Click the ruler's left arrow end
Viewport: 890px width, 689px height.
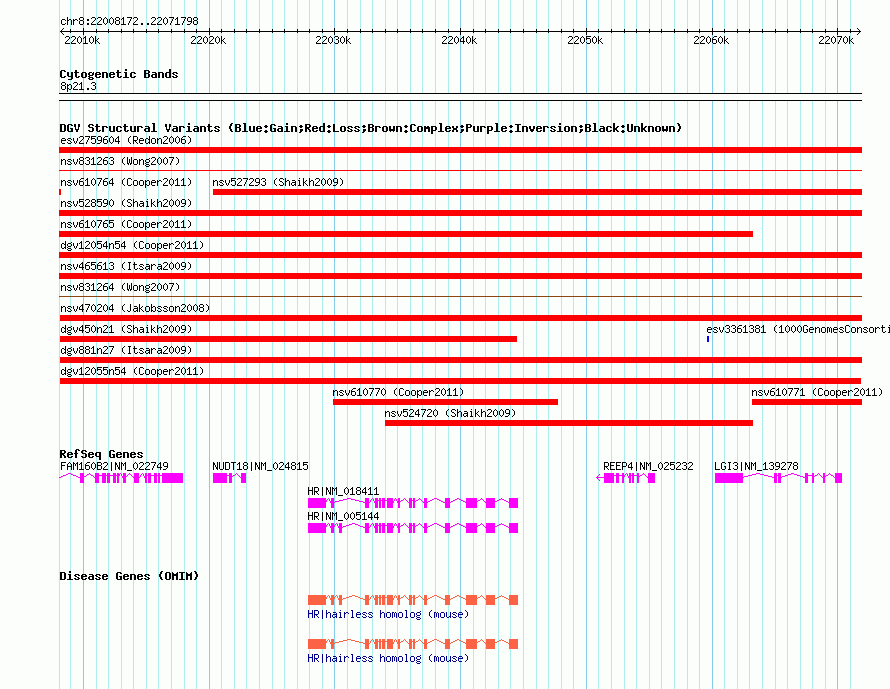click(62, 31)
